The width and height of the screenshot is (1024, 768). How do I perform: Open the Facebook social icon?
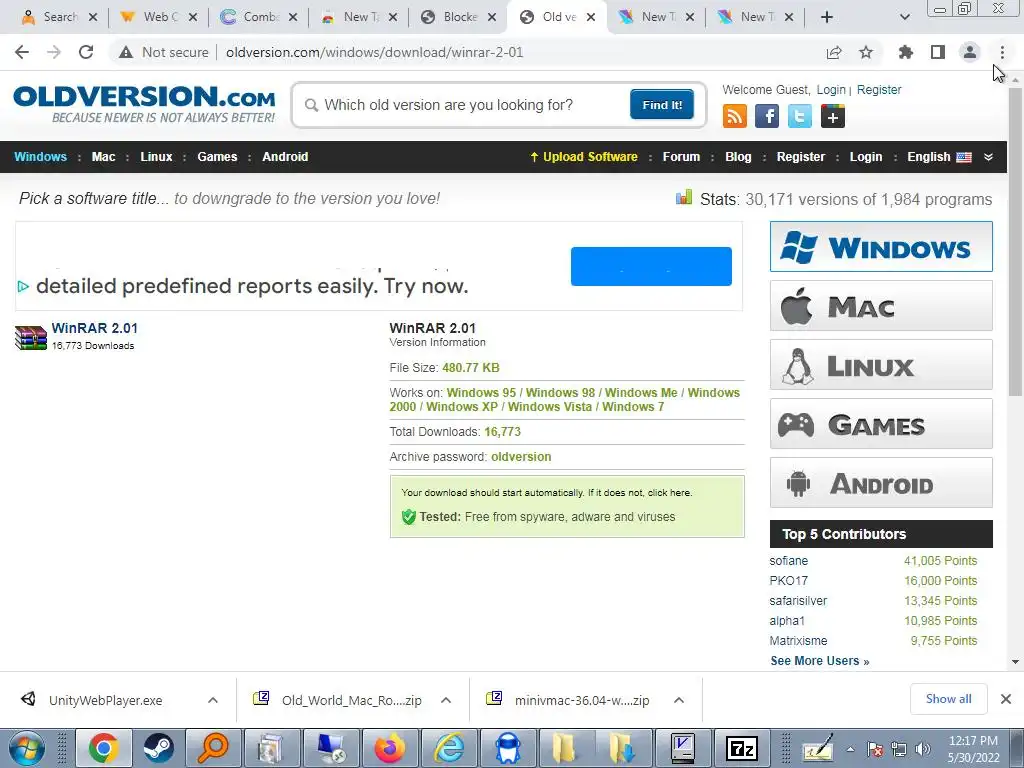pyautogui.click(x=767, y=117)
